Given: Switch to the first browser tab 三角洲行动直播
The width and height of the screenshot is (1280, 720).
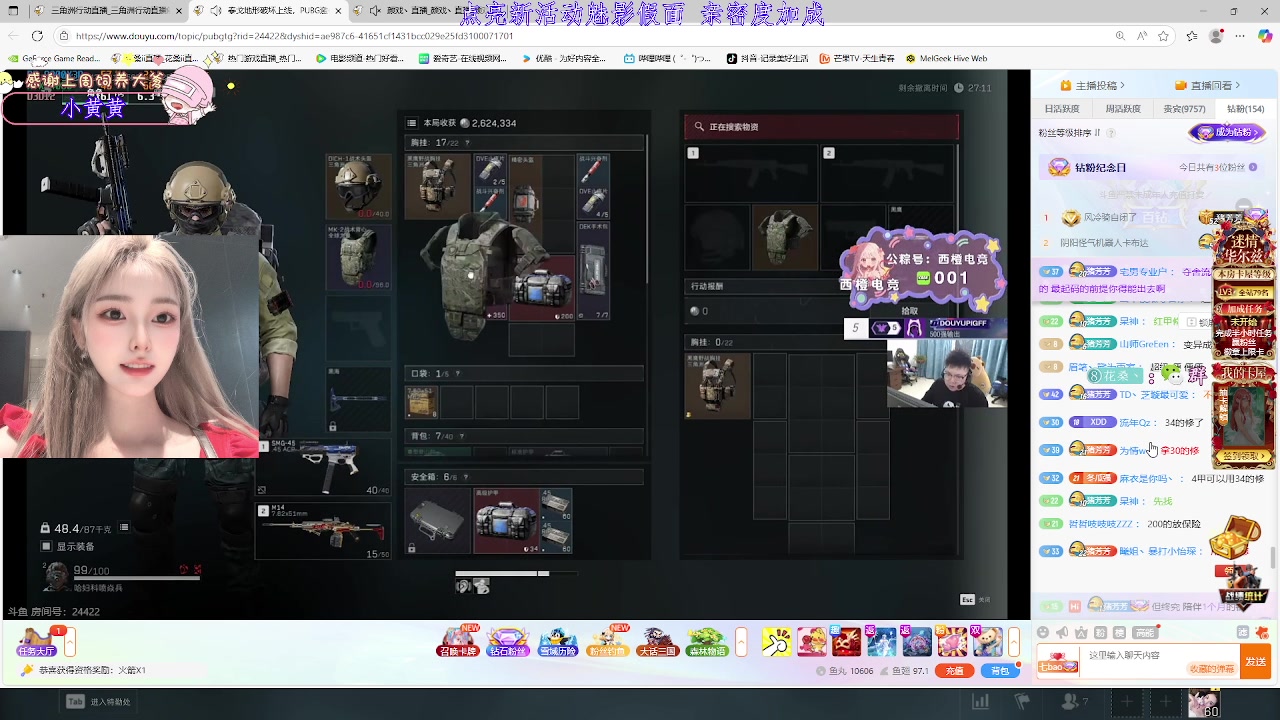Looking at the screenshot, I should [108, 11].
